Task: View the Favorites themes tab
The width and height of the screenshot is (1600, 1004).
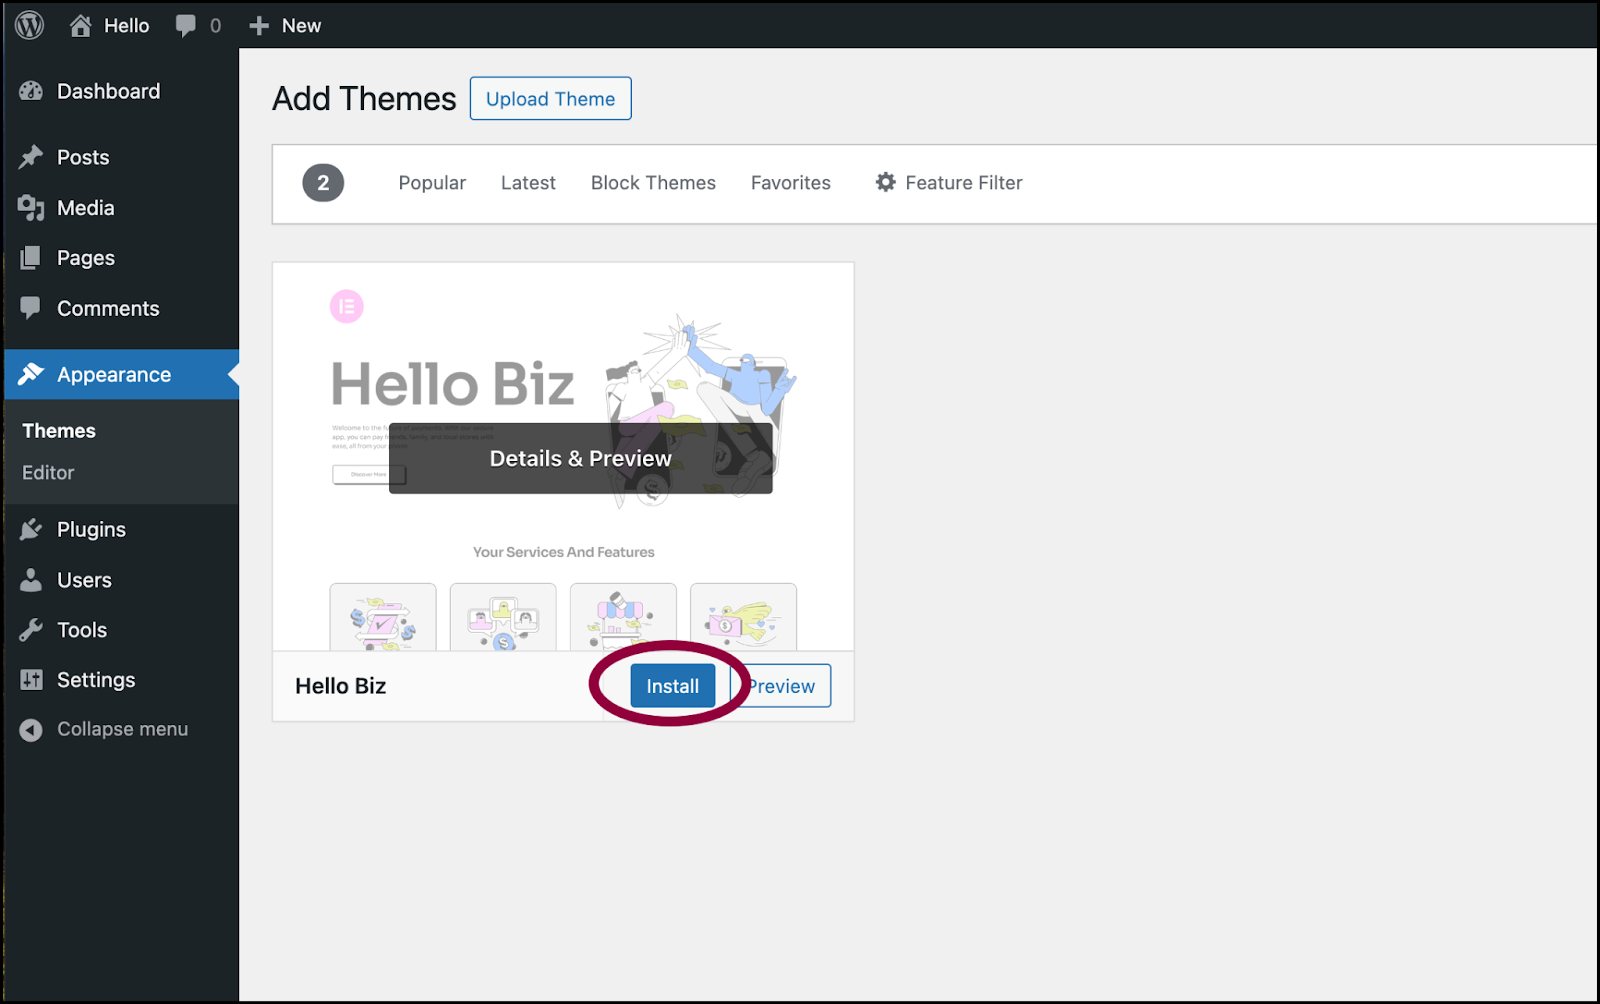Action: (x=791, y=183)
